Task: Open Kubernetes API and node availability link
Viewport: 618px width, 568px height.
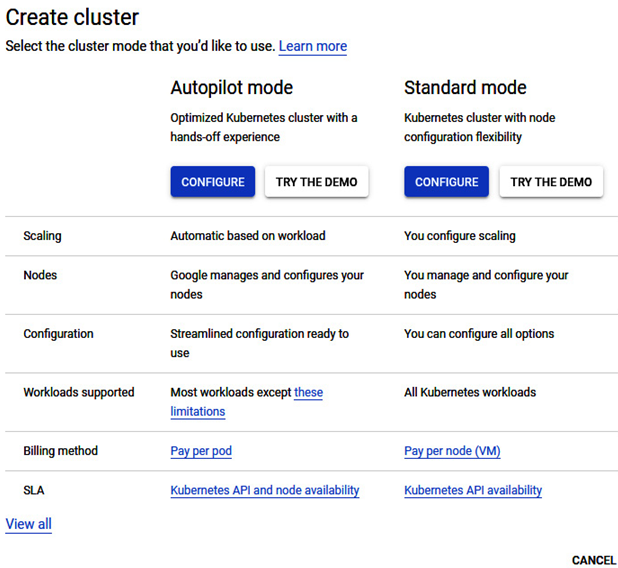Action: 265,490
